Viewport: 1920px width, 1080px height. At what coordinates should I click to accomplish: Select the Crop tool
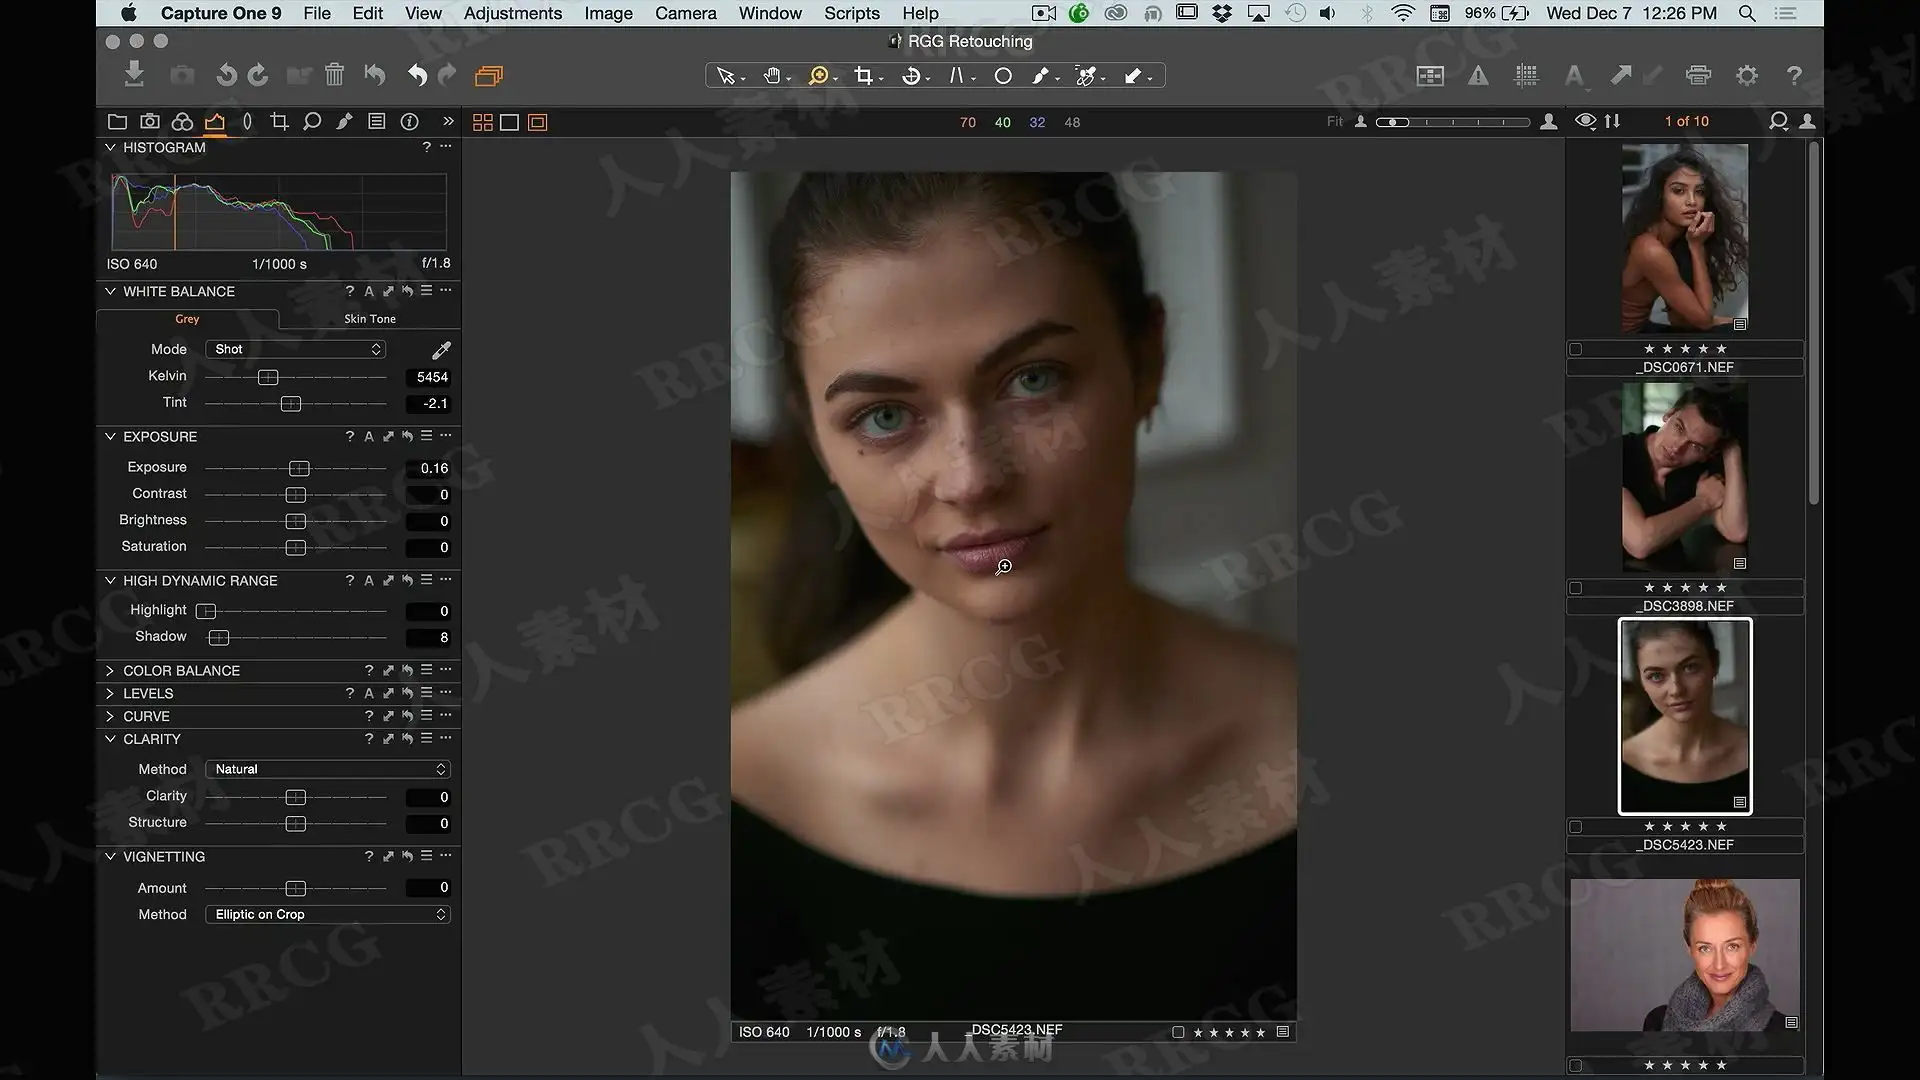point(864,76)
